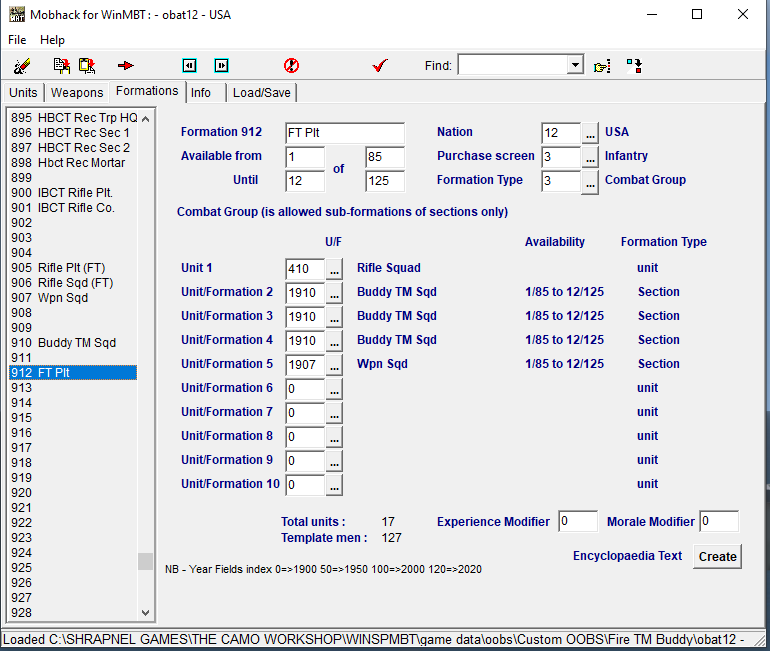Open Nation picker with the ellipsis button
770x651 pixels.
(x=590, y=133)
